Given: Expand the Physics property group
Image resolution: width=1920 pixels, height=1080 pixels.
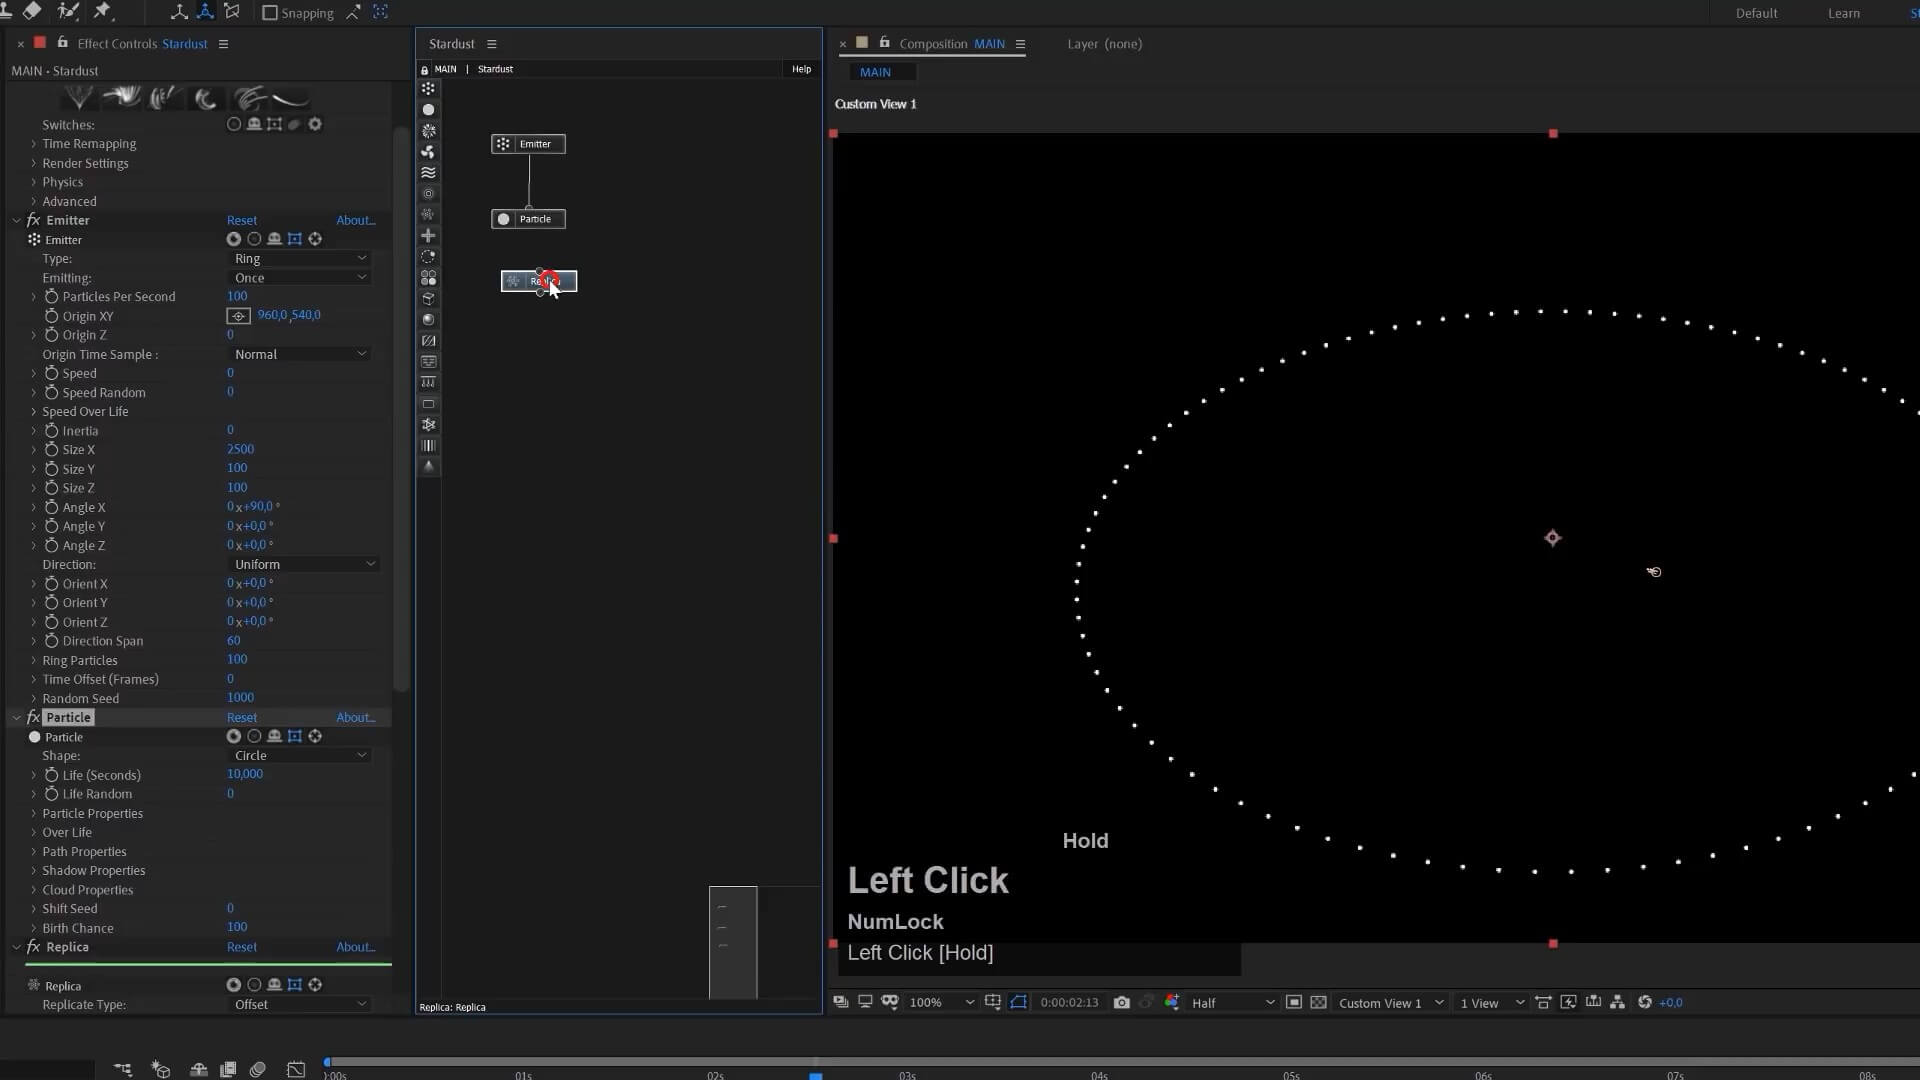Looking at the screenshot, I should coord(33,182).
